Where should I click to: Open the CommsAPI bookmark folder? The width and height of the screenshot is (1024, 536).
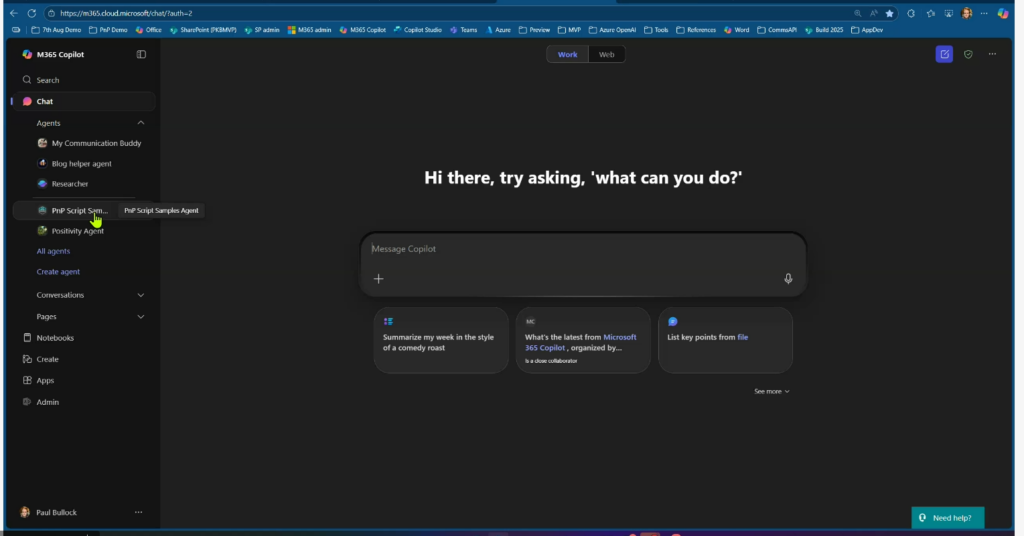pyautogui.click(x=776, y=30)
